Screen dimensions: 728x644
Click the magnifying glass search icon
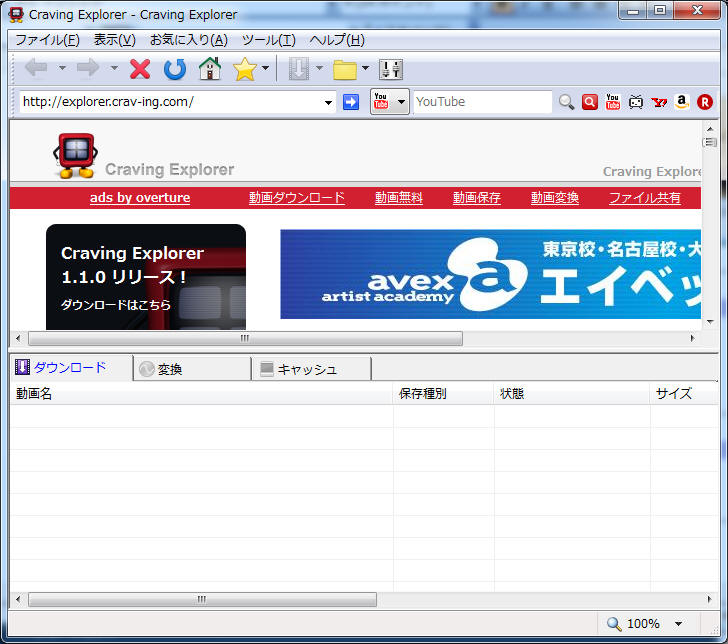click(x=566, y=102)
